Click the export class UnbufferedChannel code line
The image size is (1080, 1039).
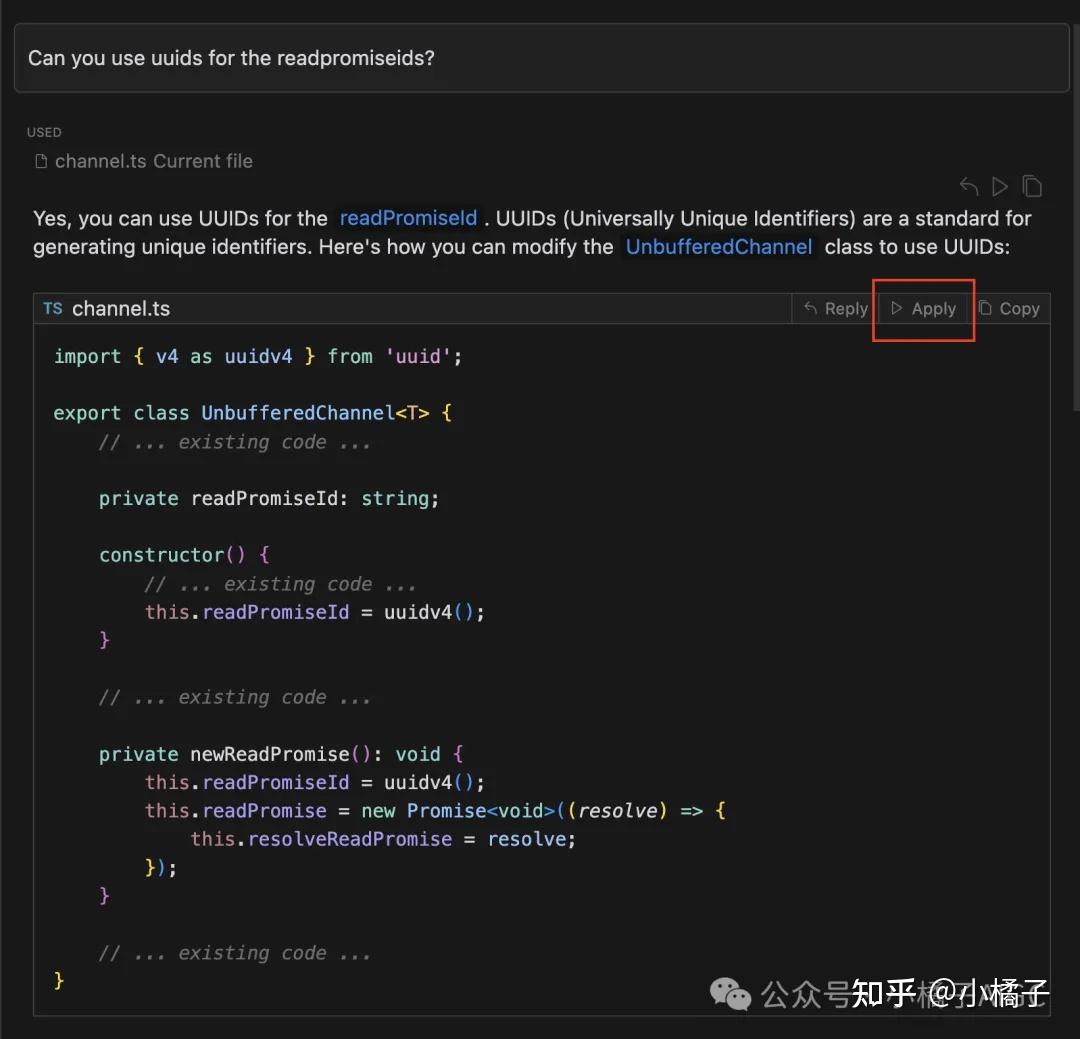coord(252,413)
